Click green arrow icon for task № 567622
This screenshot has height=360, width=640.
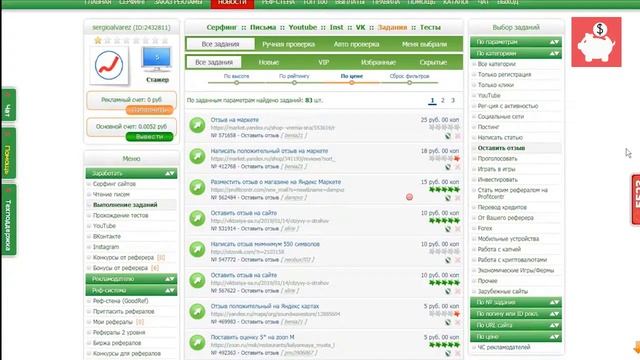(x=197, y=280)
